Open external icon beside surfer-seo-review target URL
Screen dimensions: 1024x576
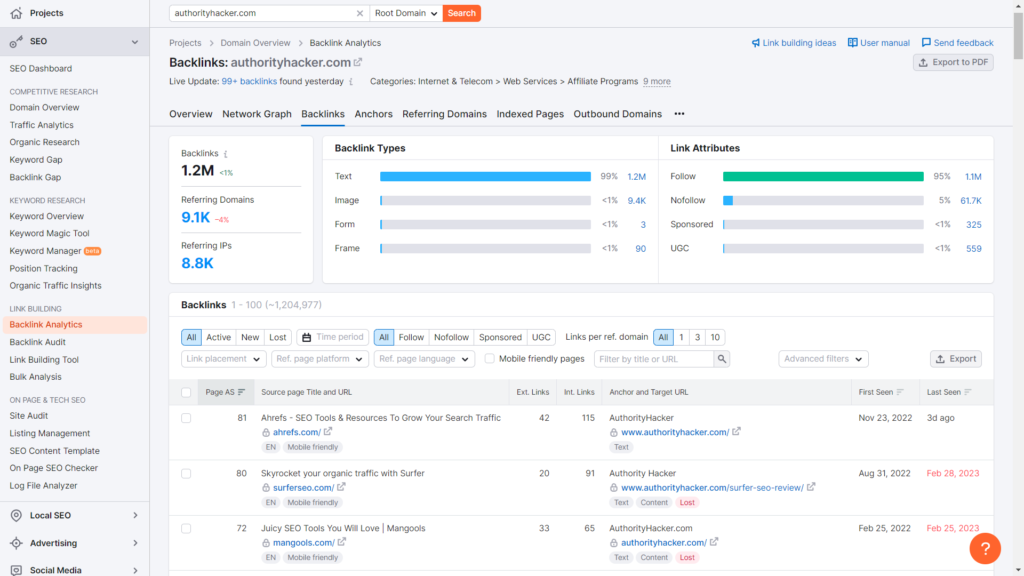(x=810, y=487)
